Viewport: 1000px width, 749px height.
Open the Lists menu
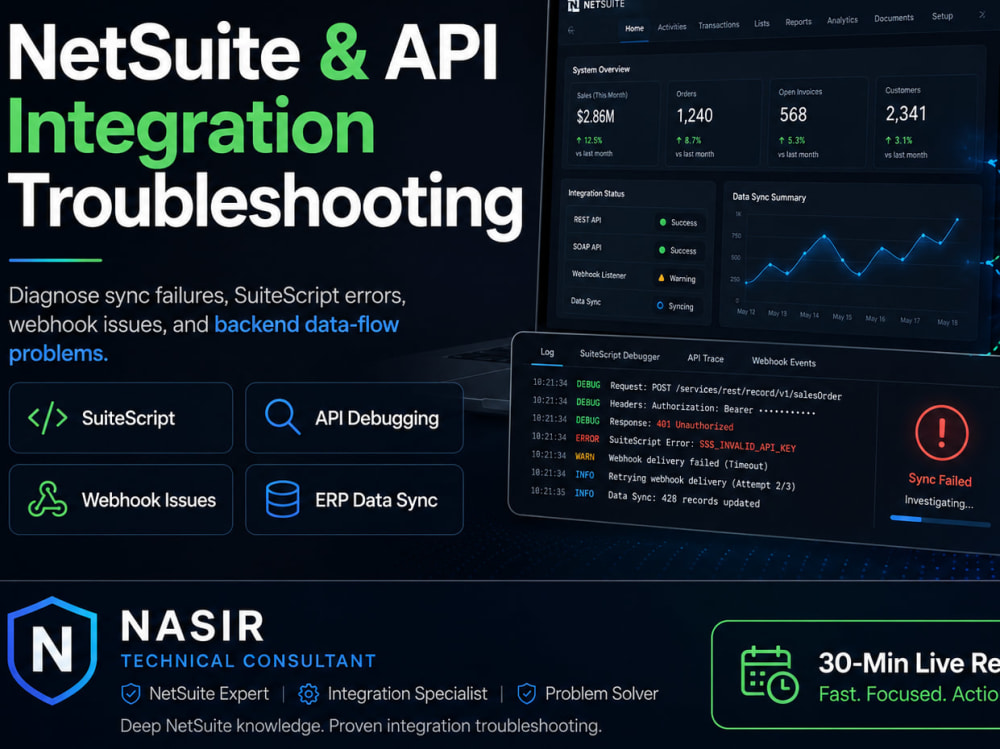click(762, 23)
